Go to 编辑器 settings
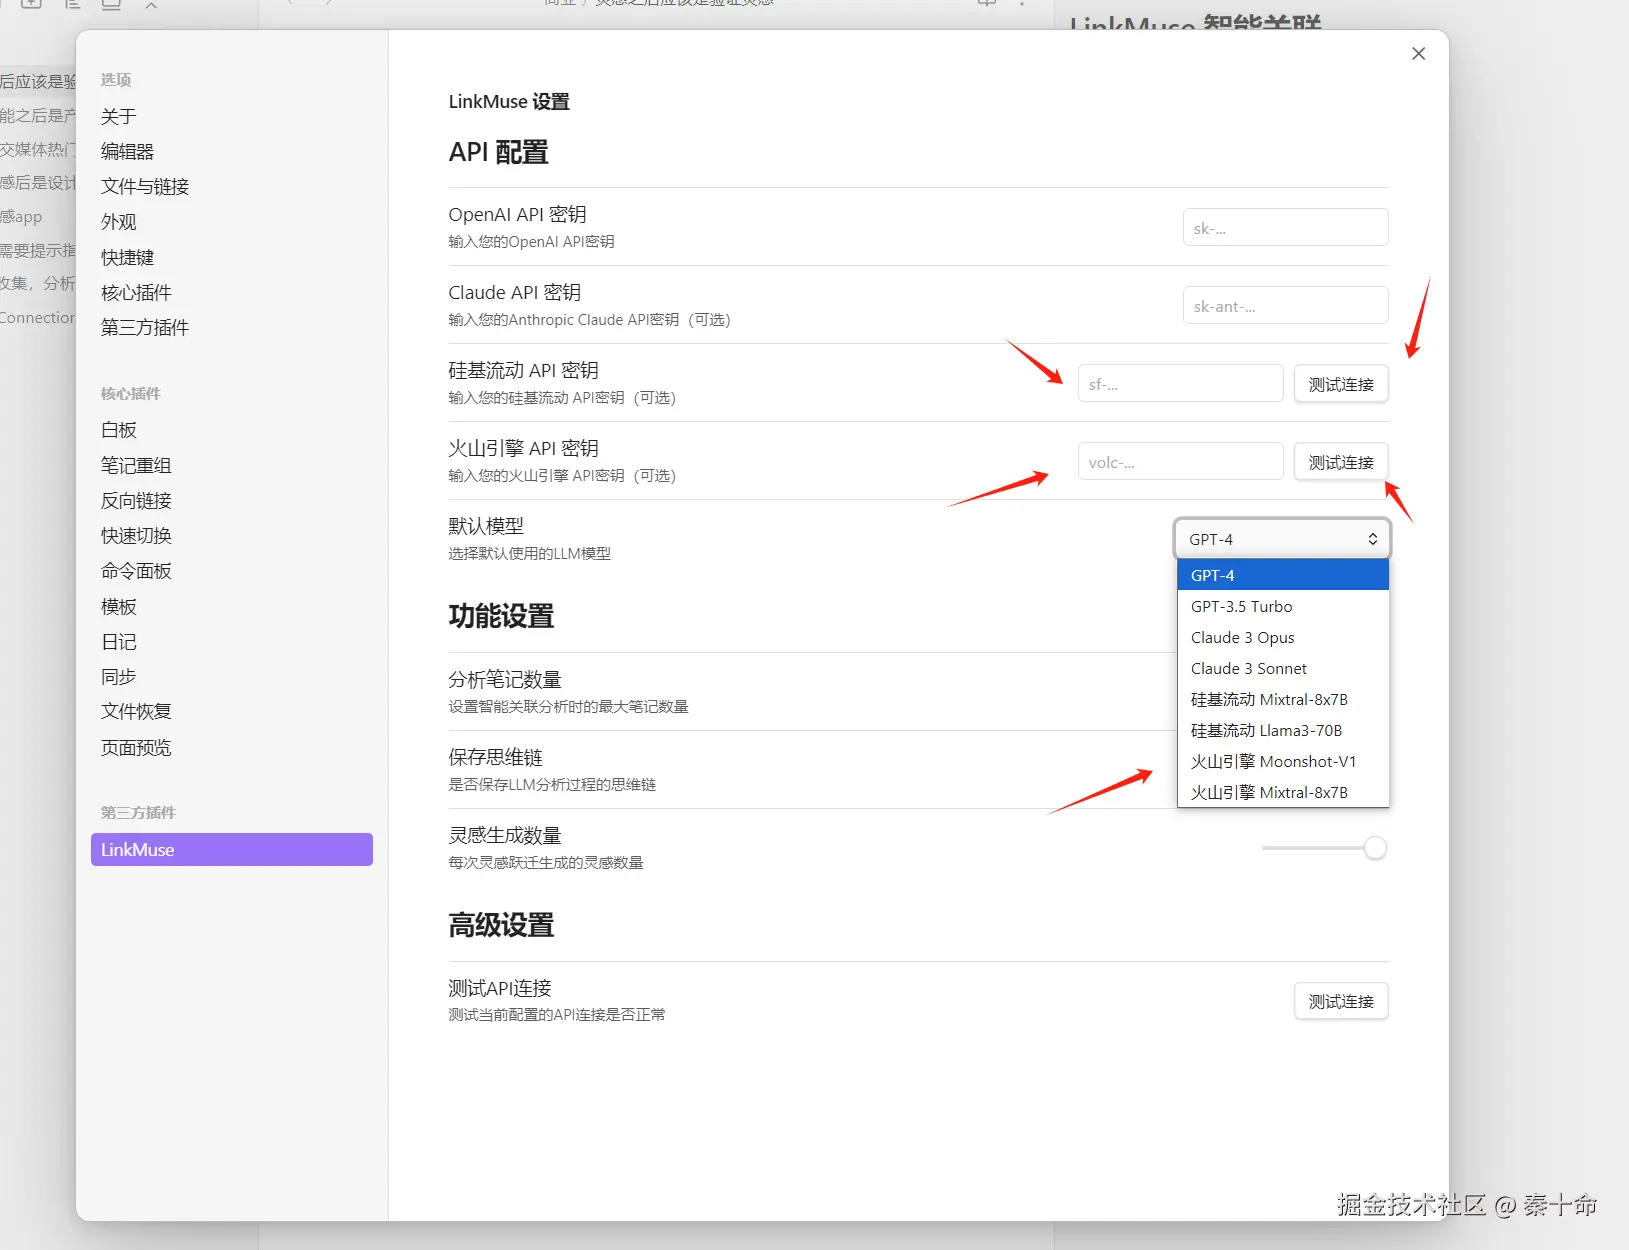The height and width of the screenshot is (1250, 1629). tap(128, 151)
